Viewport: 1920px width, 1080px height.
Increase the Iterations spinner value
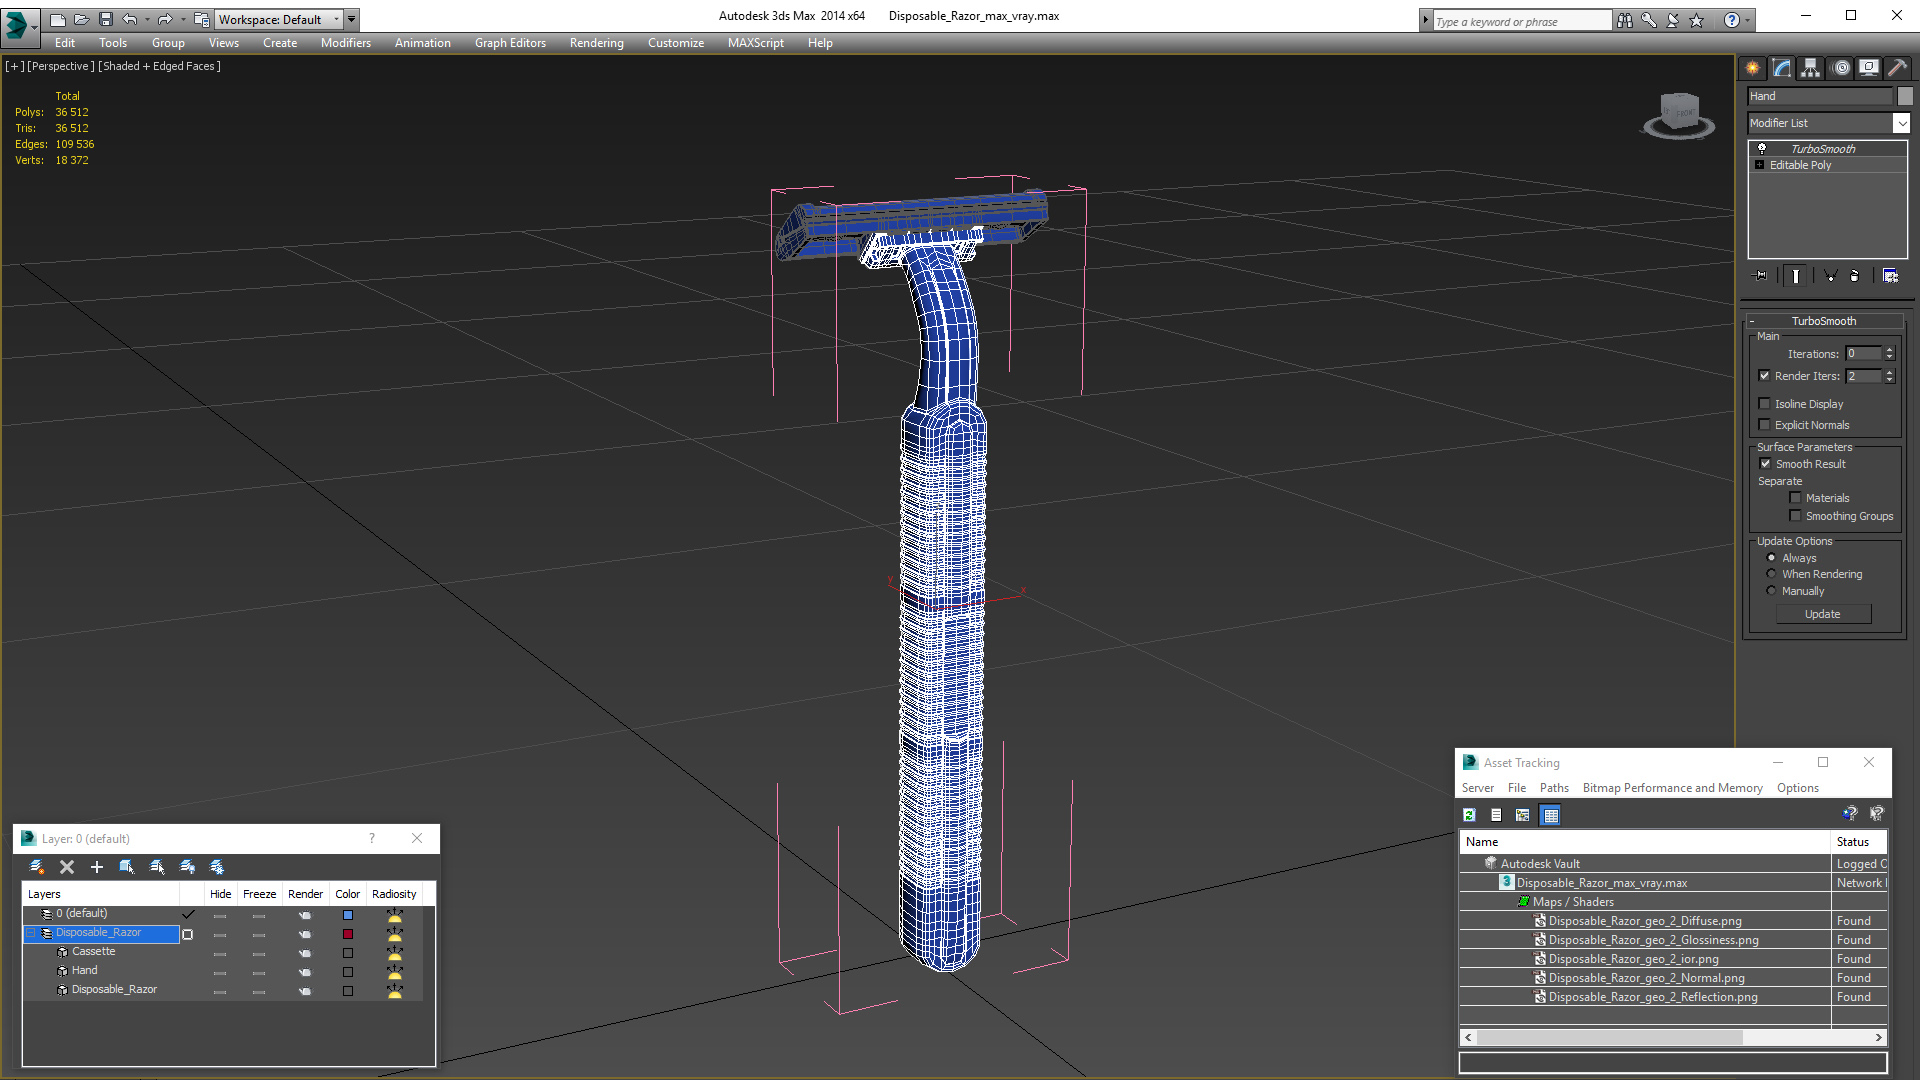[1890, 350]
